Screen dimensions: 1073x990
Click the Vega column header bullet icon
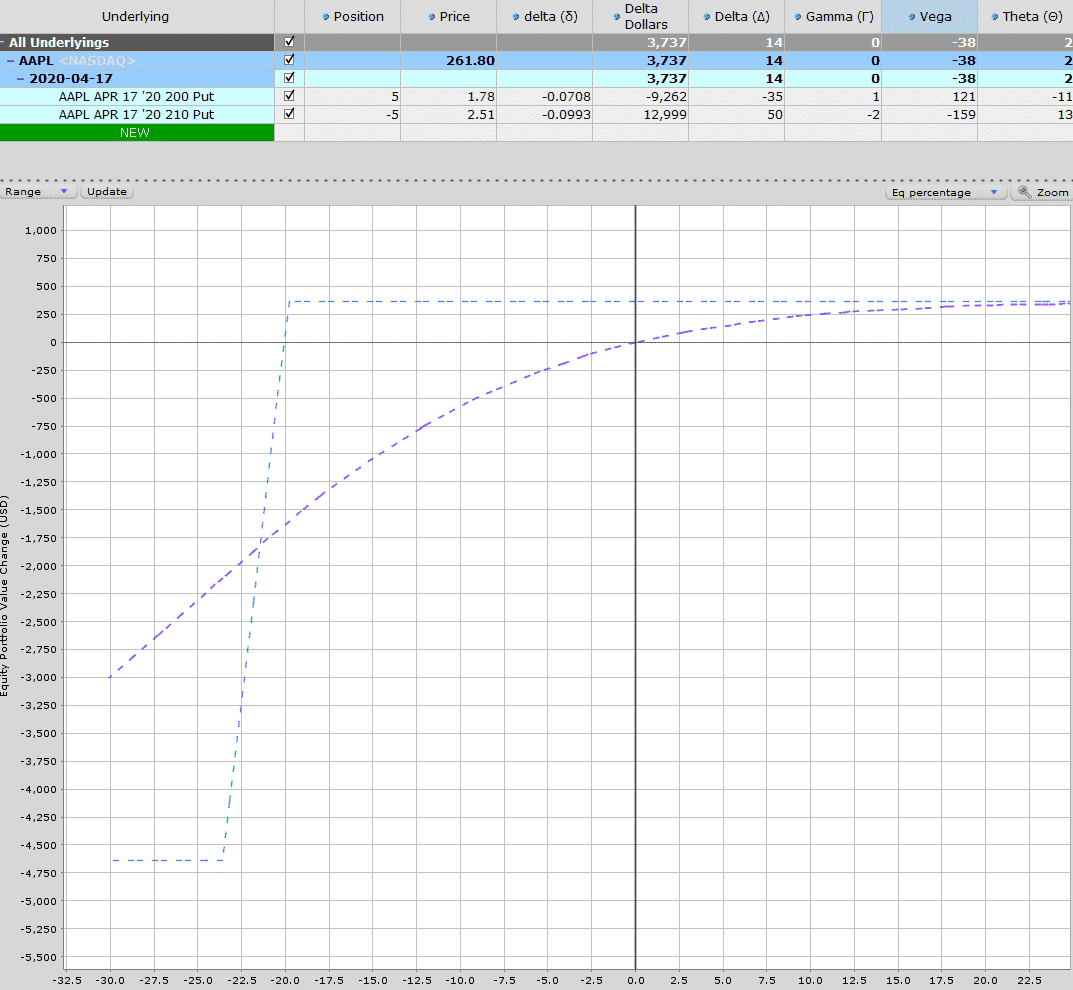[912, 16]
